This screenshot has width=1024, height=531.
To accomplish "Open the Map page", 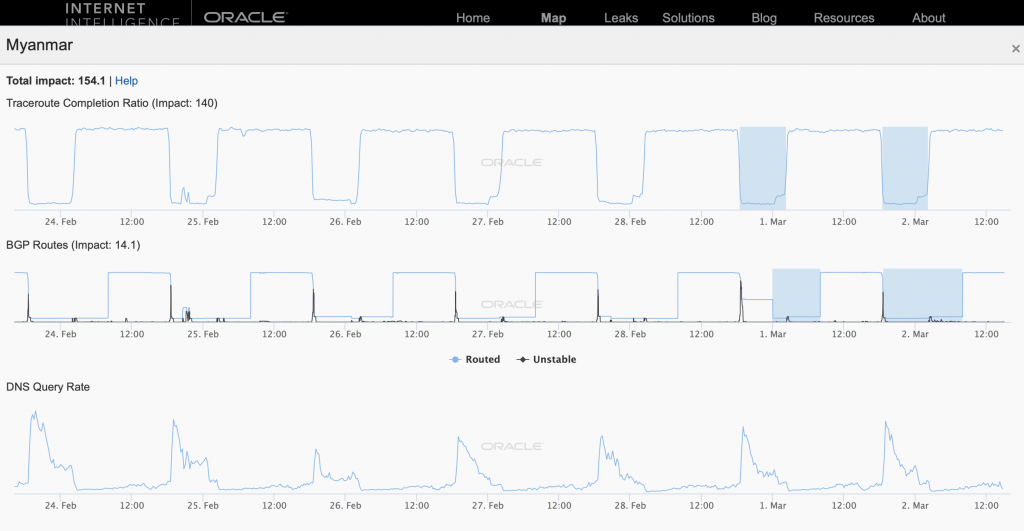I will (x=553, y=18).
